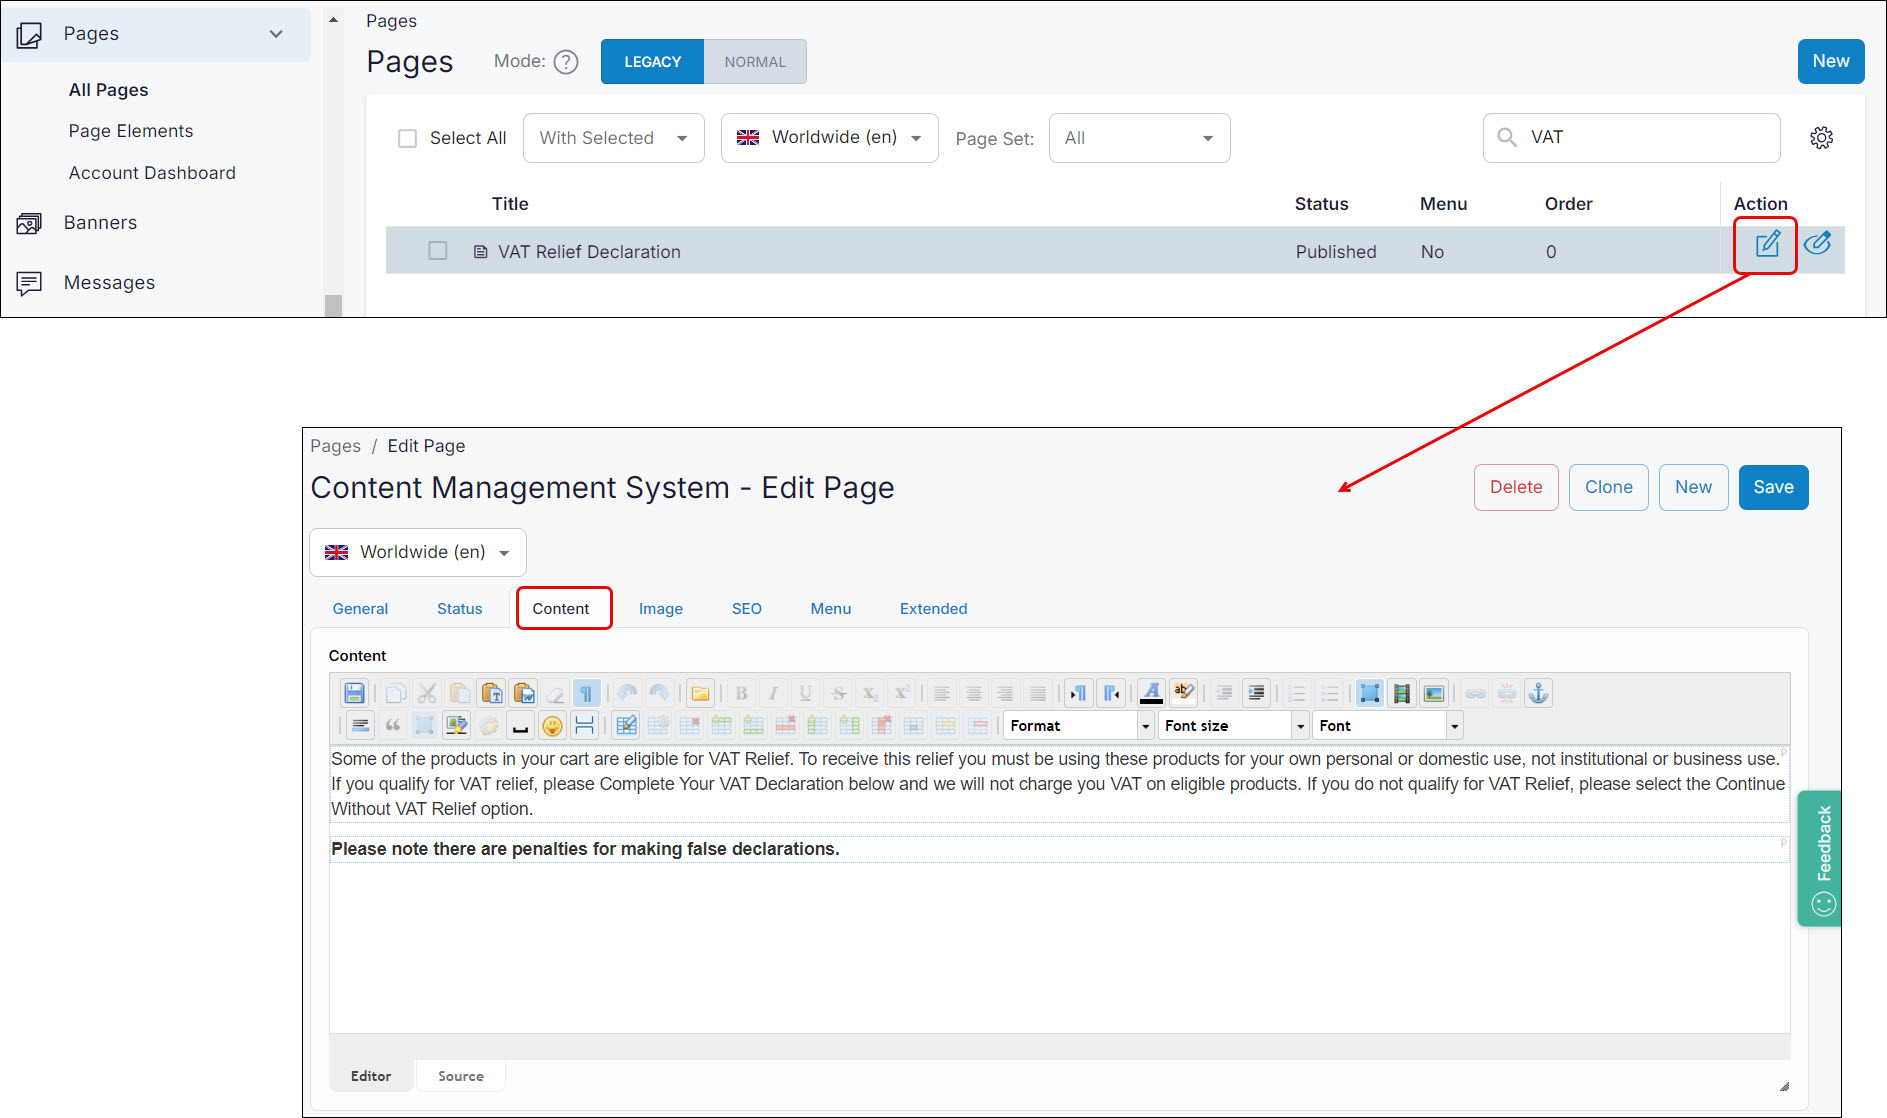Insert a smiley using the emoji icon
The width and height of the screenshot is (1887, 1118).
tap(552, 725)
